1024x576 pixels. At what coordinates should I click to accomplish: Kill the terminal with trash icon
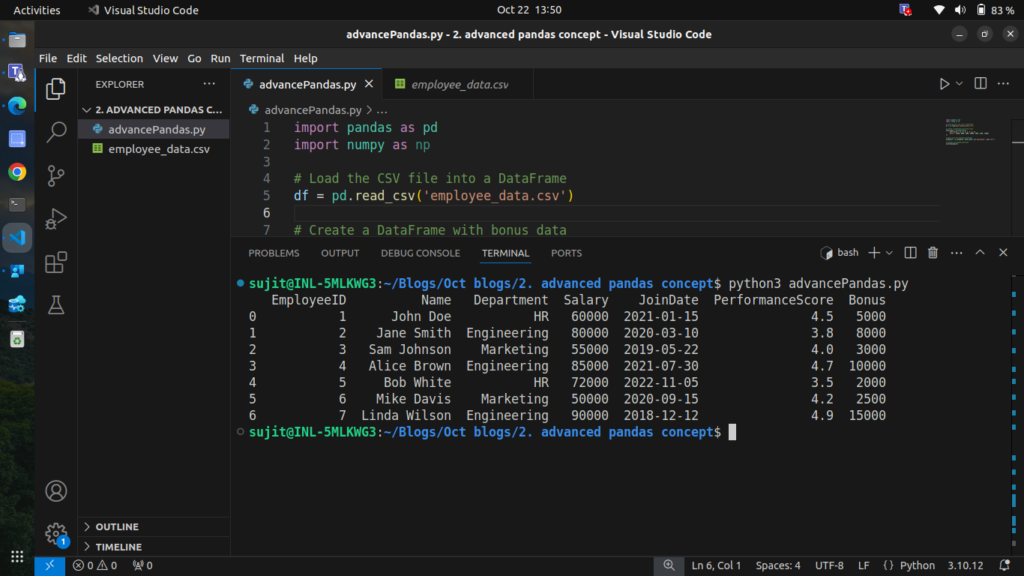[x=933, y=253]
